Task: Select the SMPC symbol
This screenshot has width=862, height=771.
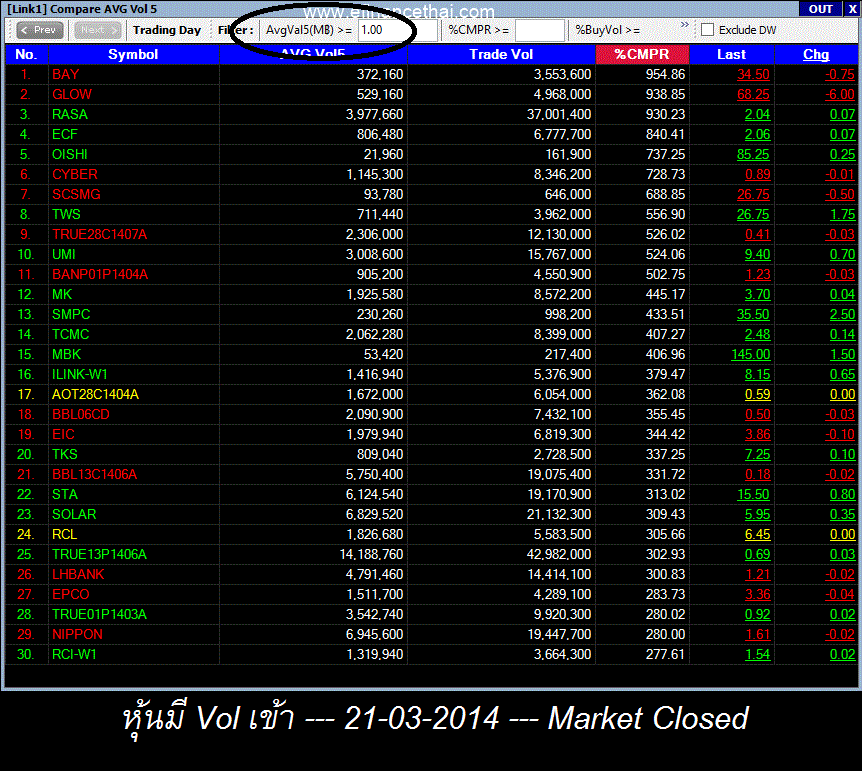Action: (71, 314)
